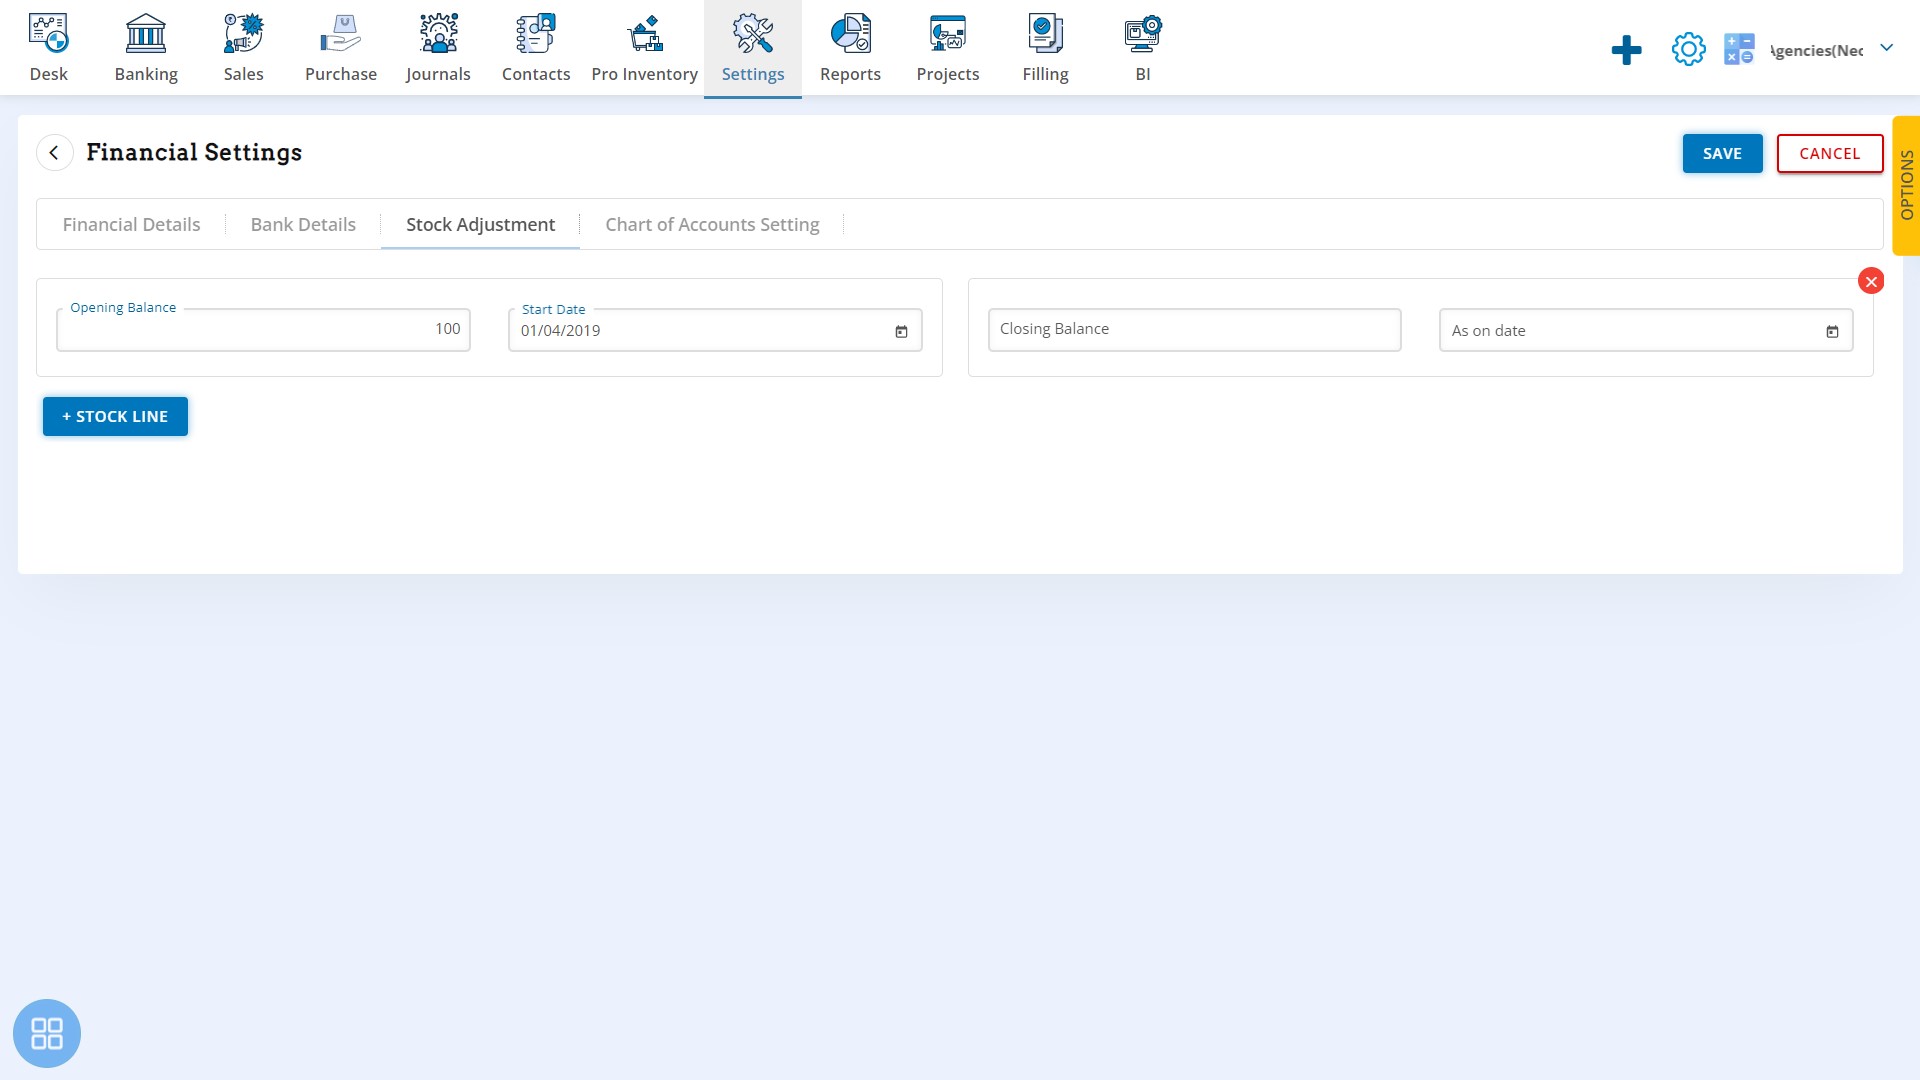
Task: Open the Banking module
Action: tap(145, 46)
